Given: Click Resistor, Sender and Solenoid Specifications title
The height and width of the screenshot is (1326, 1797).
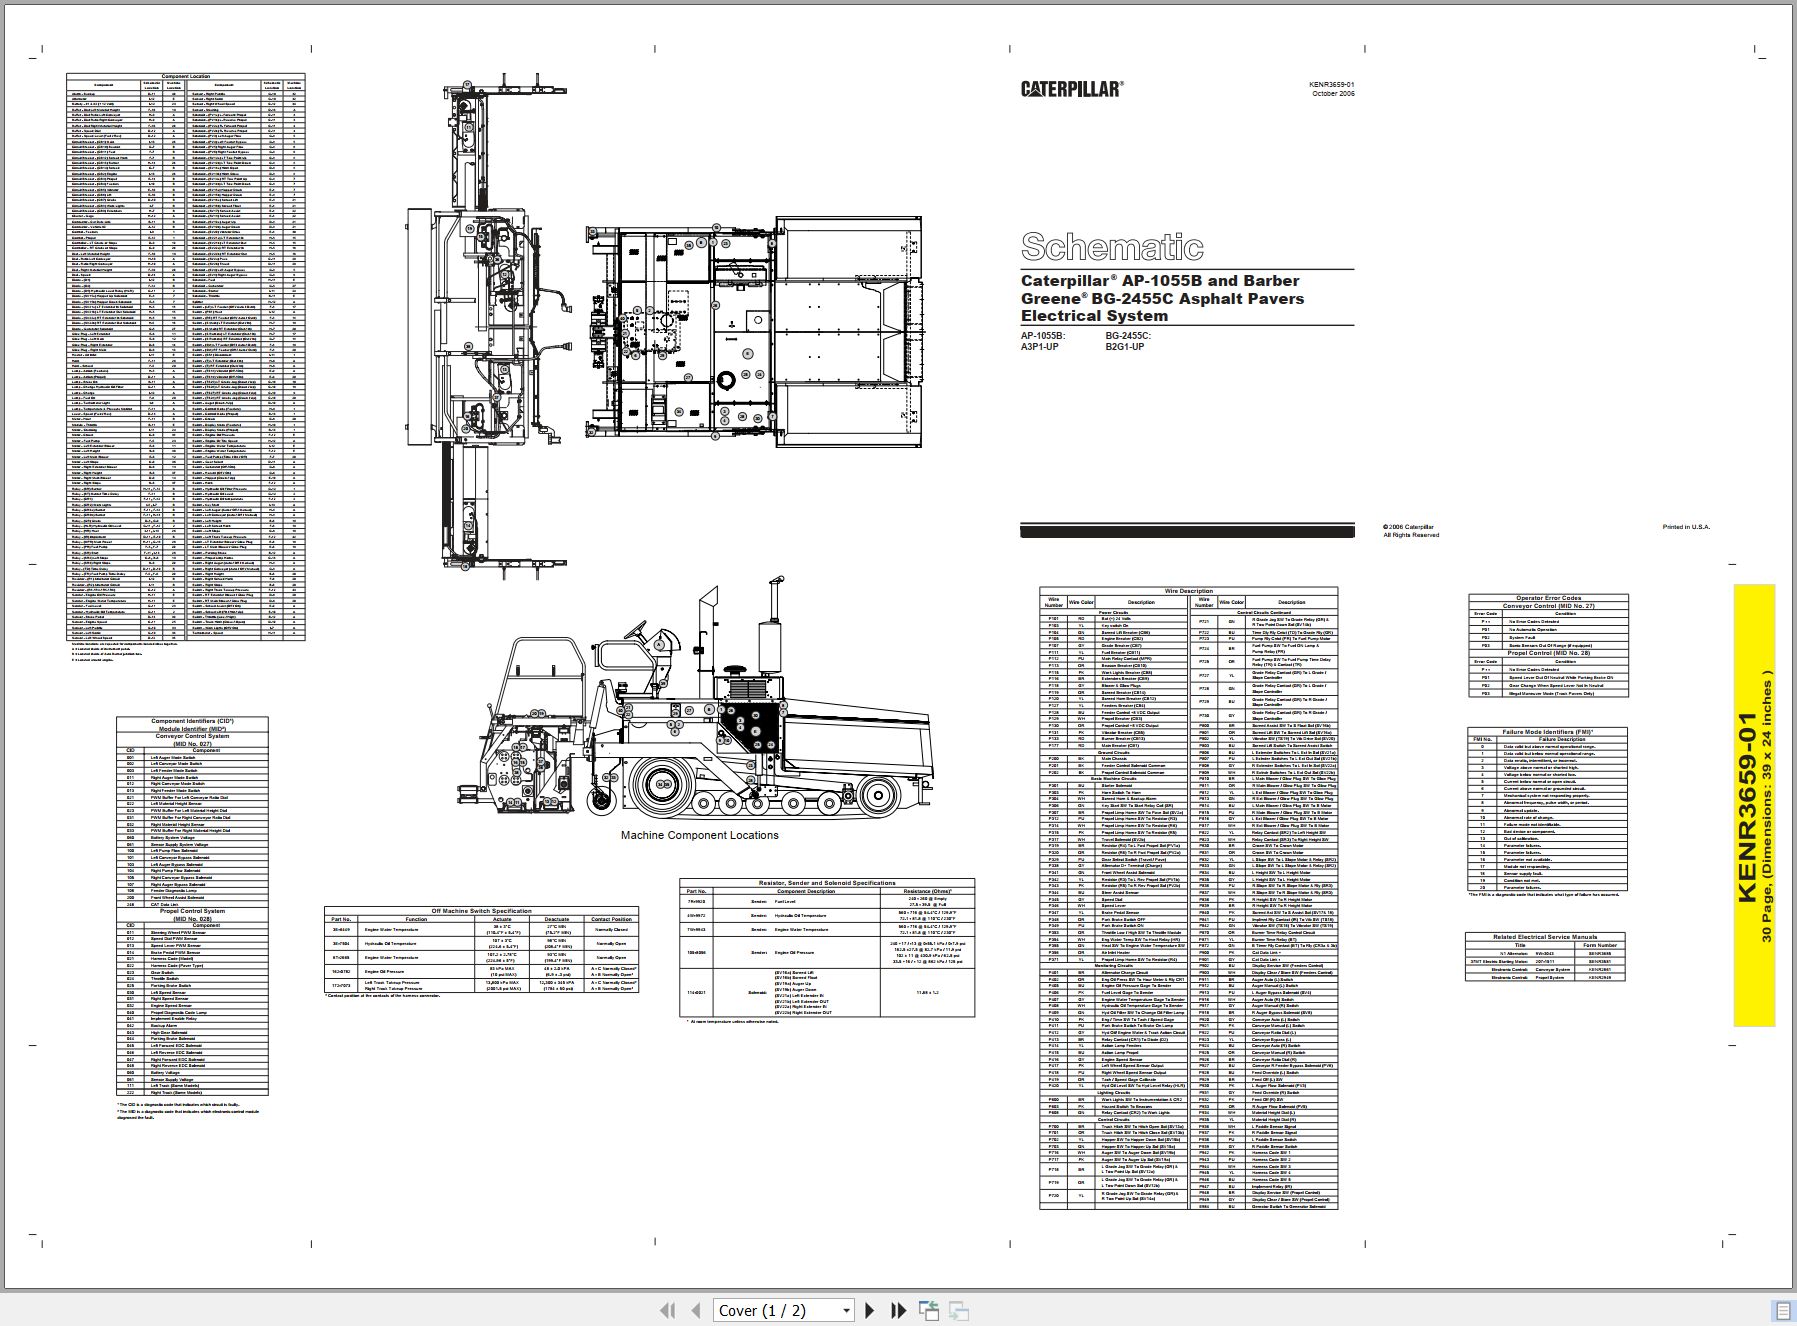Looking at the screenshot, I should point(826,883).
